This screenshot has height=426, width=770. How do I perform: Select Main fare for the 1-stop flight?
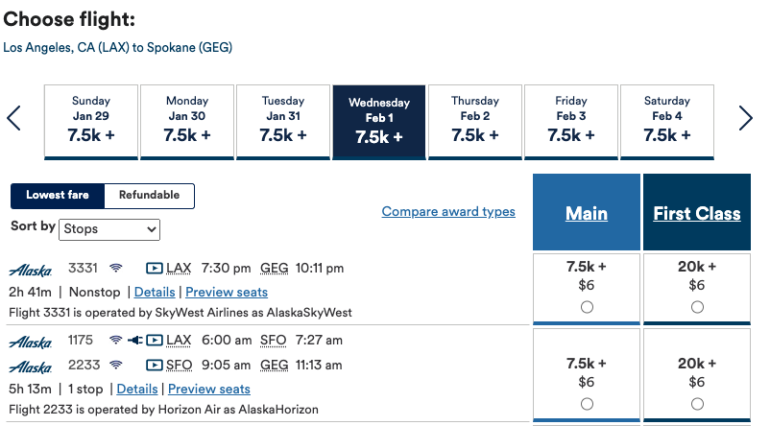pos(586,403)
